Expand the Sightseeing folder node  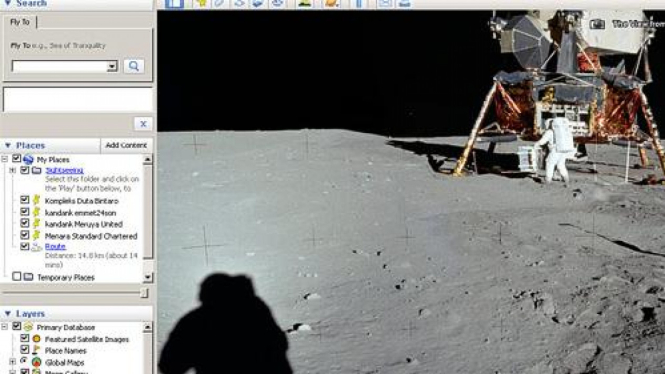13,170
